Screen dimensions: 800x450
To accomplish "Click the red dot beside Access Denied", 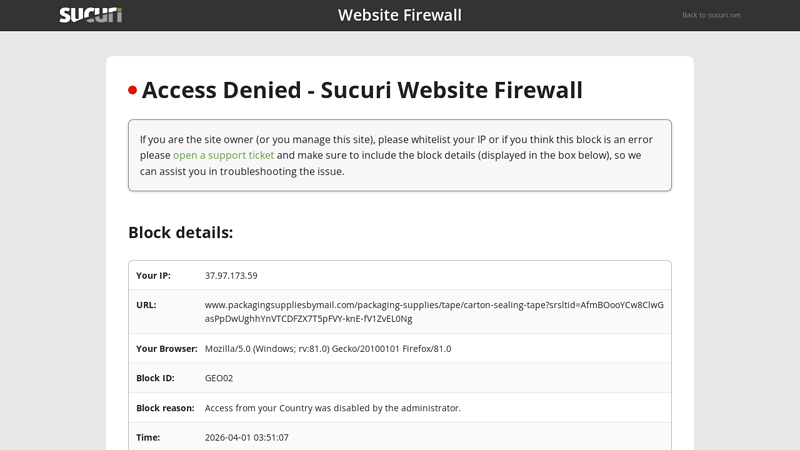I will pyautogui.click(x=132, y=90).
